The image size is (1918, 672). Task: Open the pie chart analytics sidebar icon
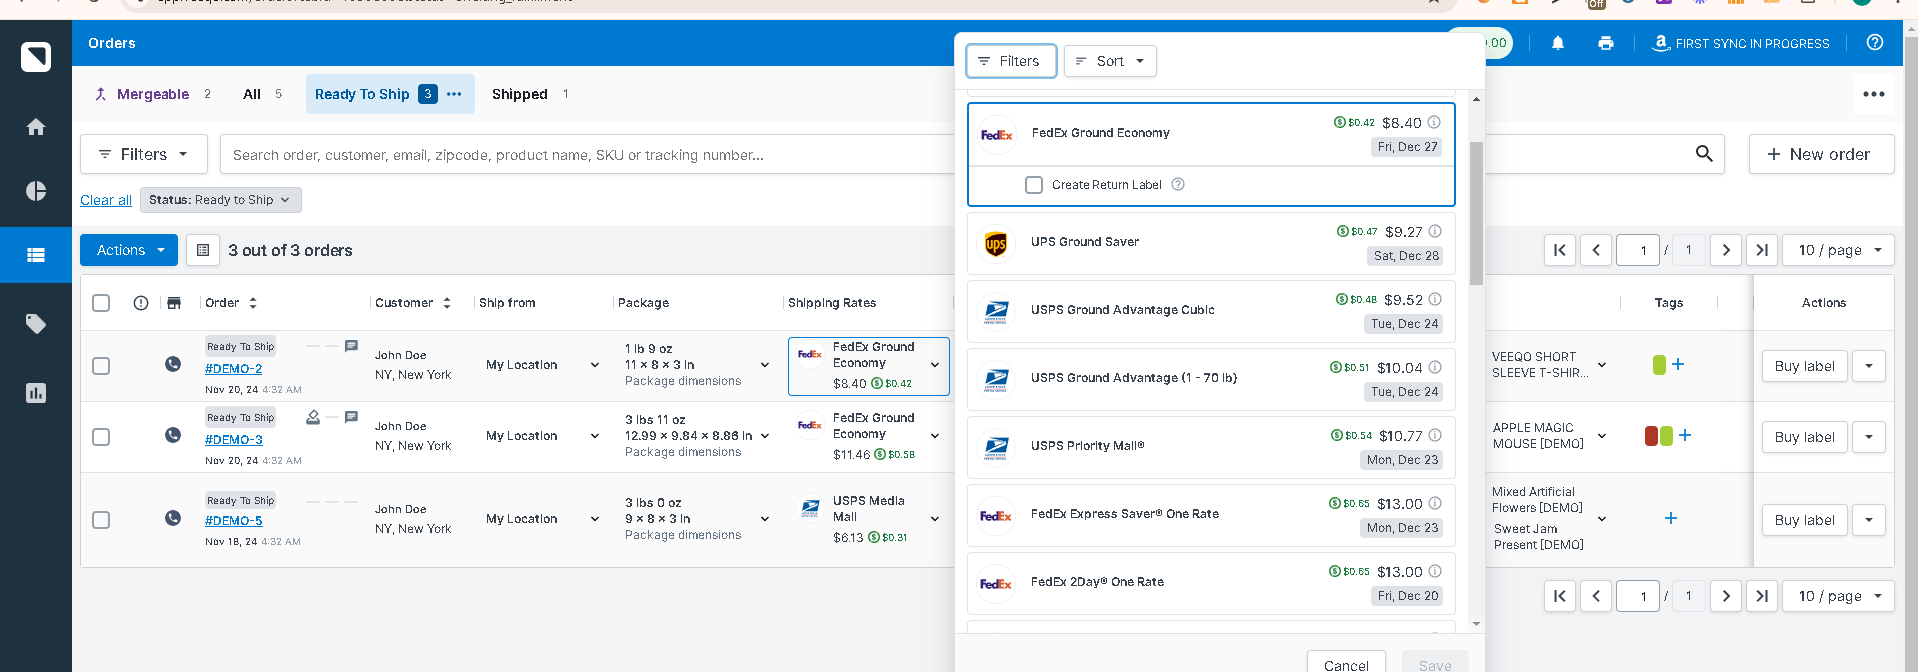click(36, 191)
